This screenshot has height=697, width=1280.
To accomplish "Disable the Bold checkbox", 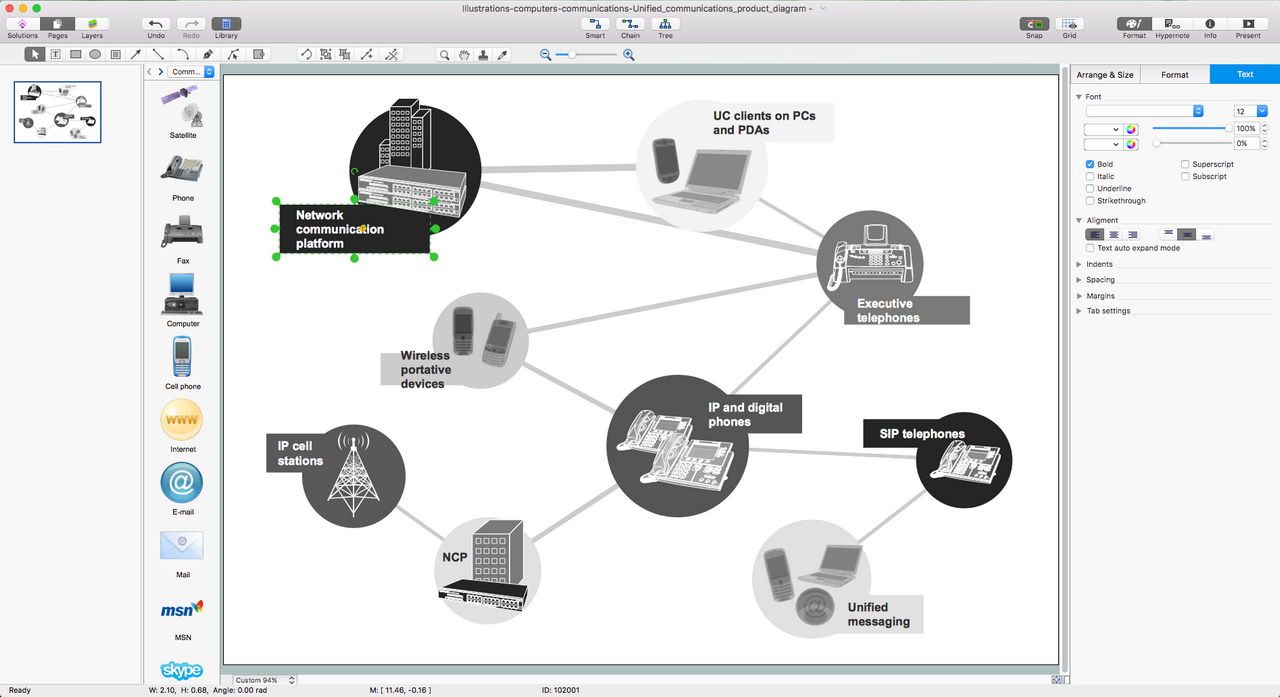I will coord(1090,164).
